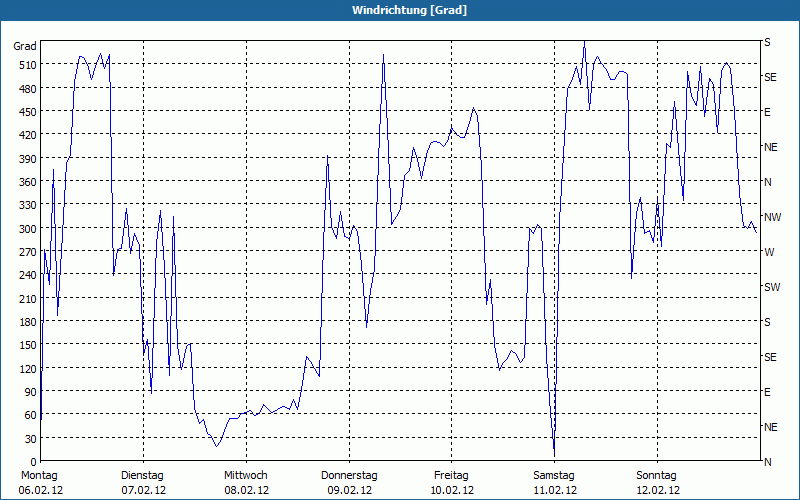Click the "N" compass label level with 360

pos(768,182)
